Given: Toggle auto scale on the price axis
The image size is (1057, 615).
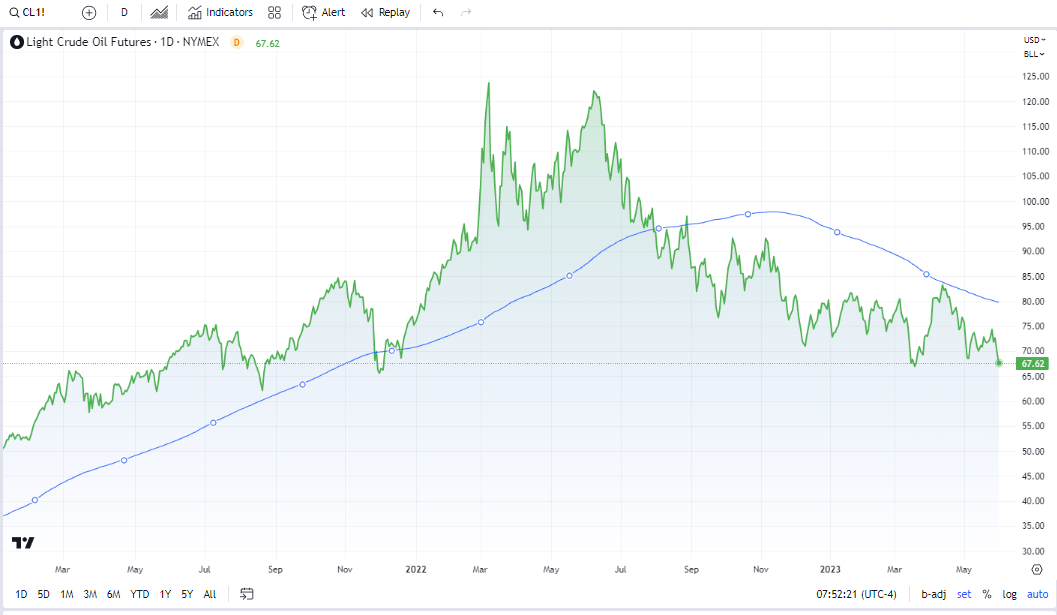Looking at the screenshot, I should [x=1037, y=594].
